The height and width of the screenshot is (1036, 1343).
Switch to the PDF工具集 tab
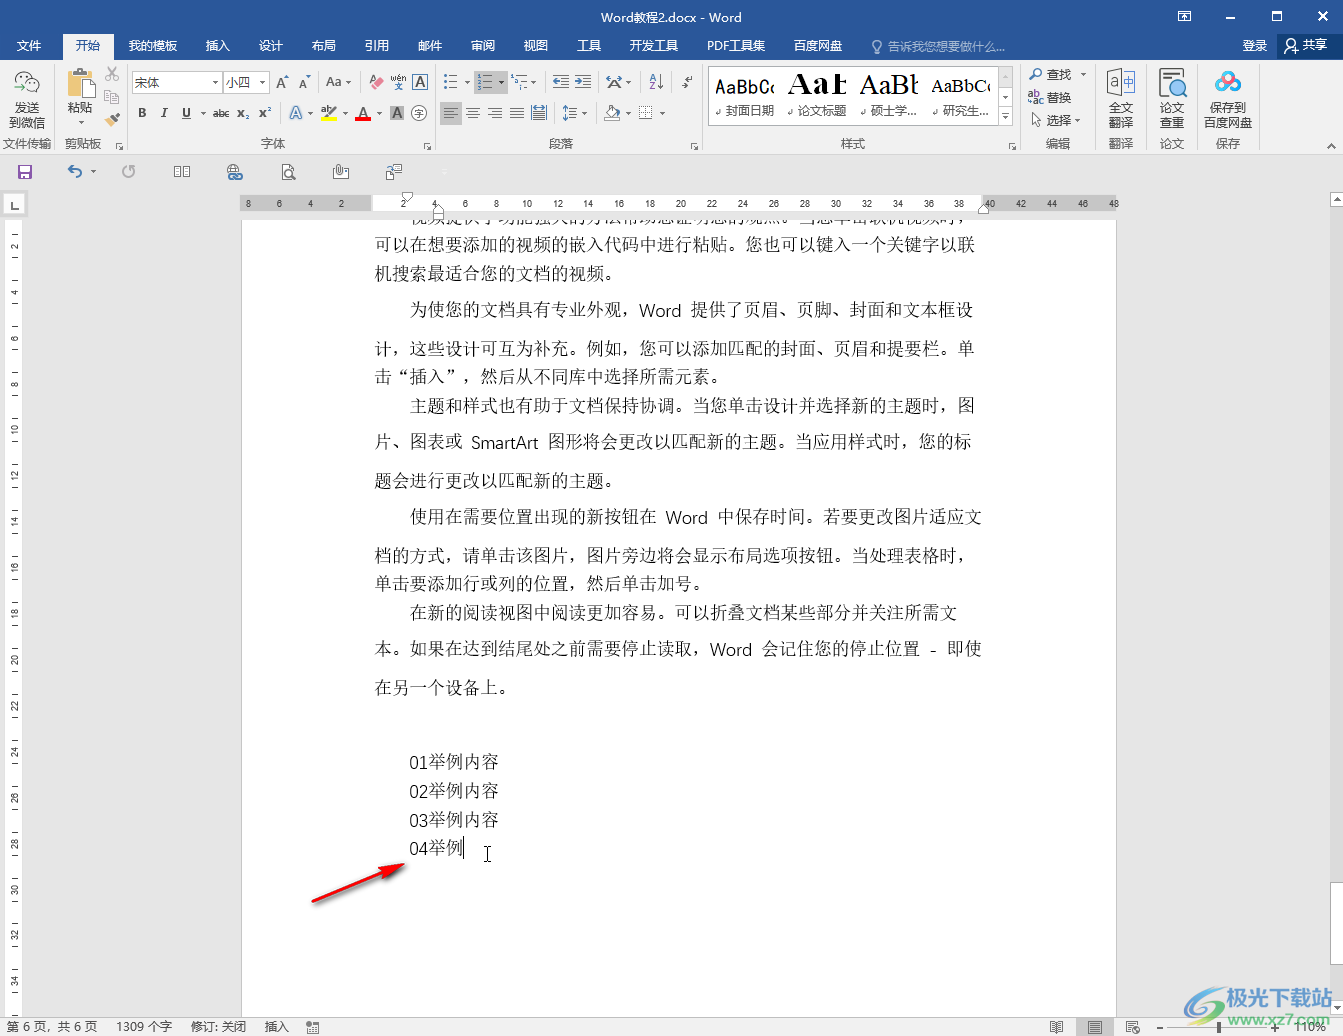point(736,46)
